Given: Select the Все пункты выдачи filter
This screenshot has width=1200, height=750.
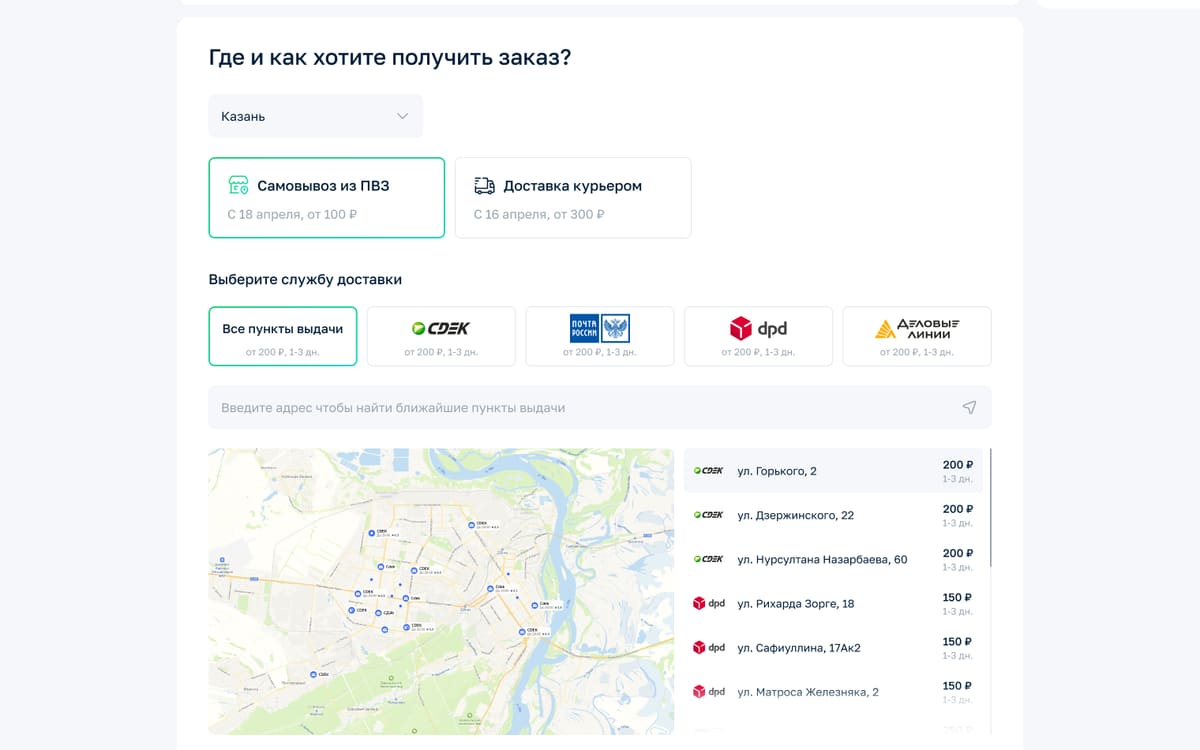Looking at the screenshot, I should point(283,337).
